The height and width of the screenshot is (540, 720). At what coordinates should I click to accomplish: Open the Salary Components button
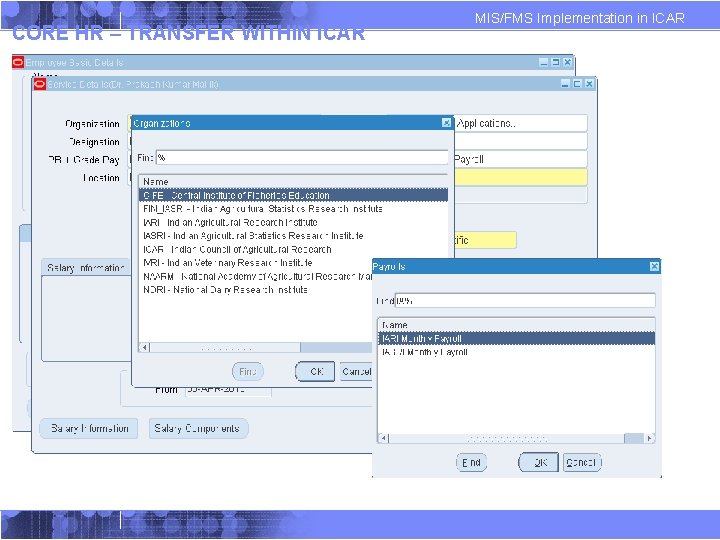point(198,428)
